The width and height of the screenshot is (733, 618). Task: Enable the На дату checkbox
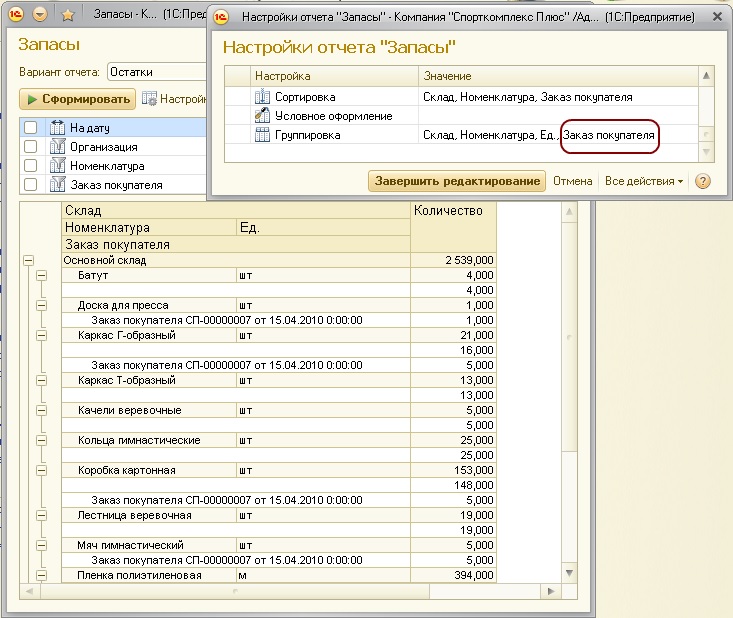[x=30, y=128]
